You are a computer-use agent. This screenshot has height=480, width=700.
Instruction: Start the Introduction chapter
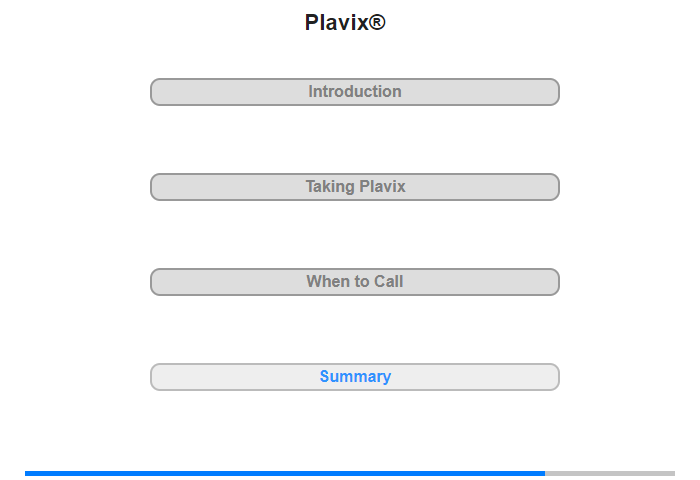pos(355,92)
